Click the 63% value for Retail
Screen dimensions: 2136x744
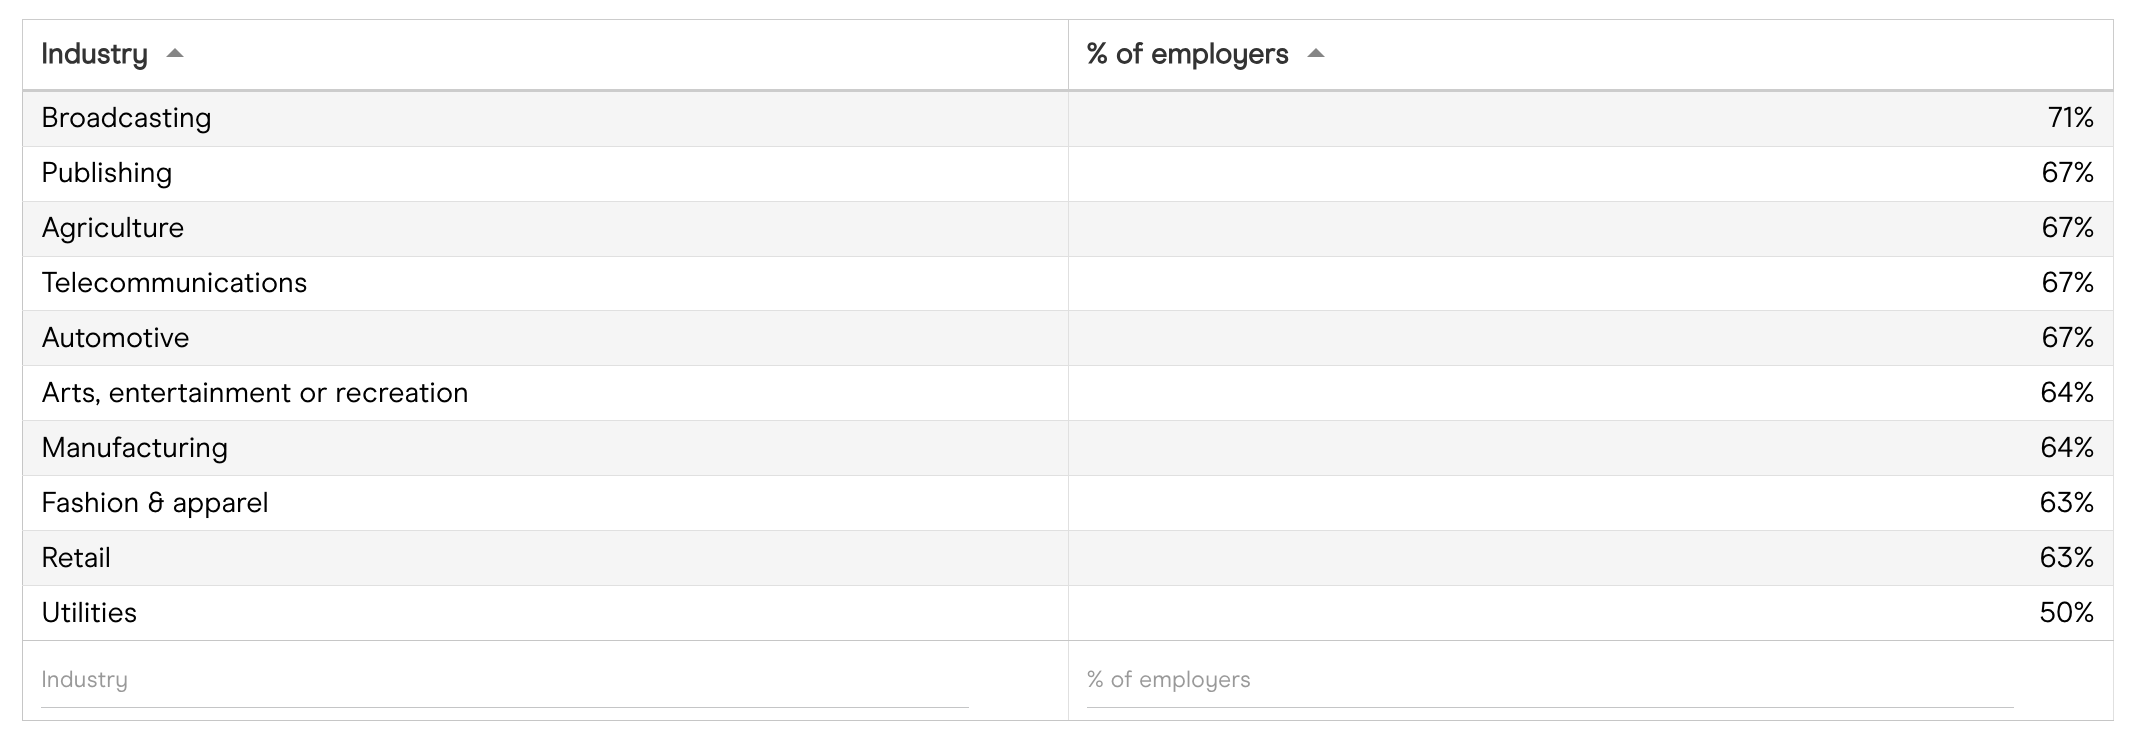(2066, 558)
